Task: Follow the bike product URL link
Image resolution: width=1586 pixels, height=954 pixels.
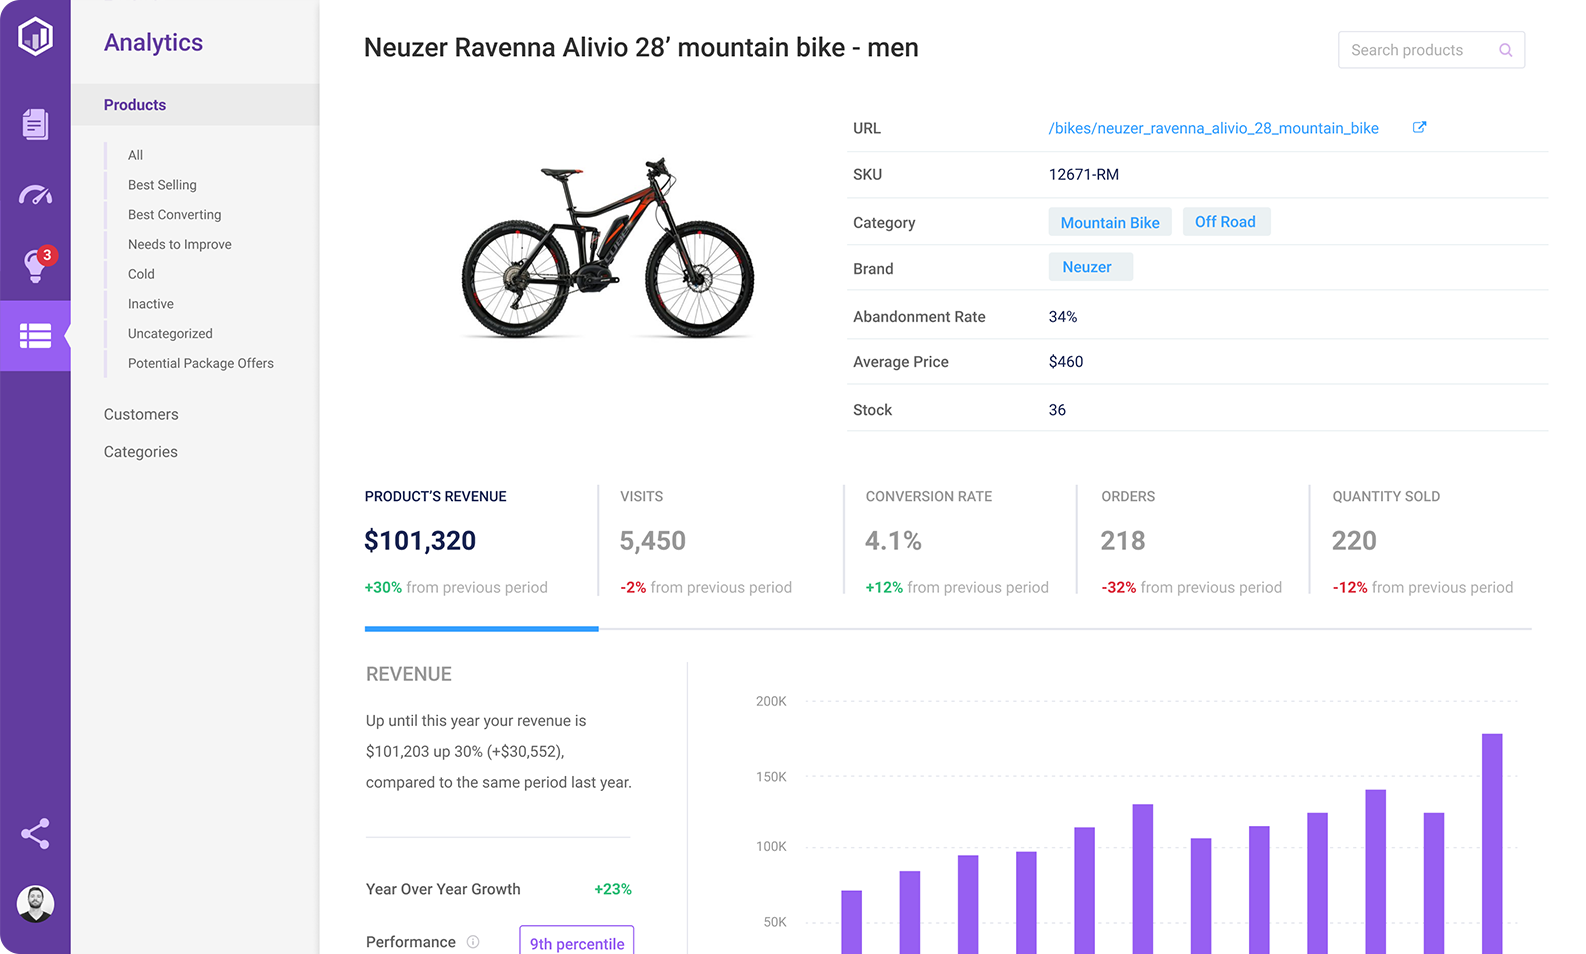Action: coord(1213,128)
